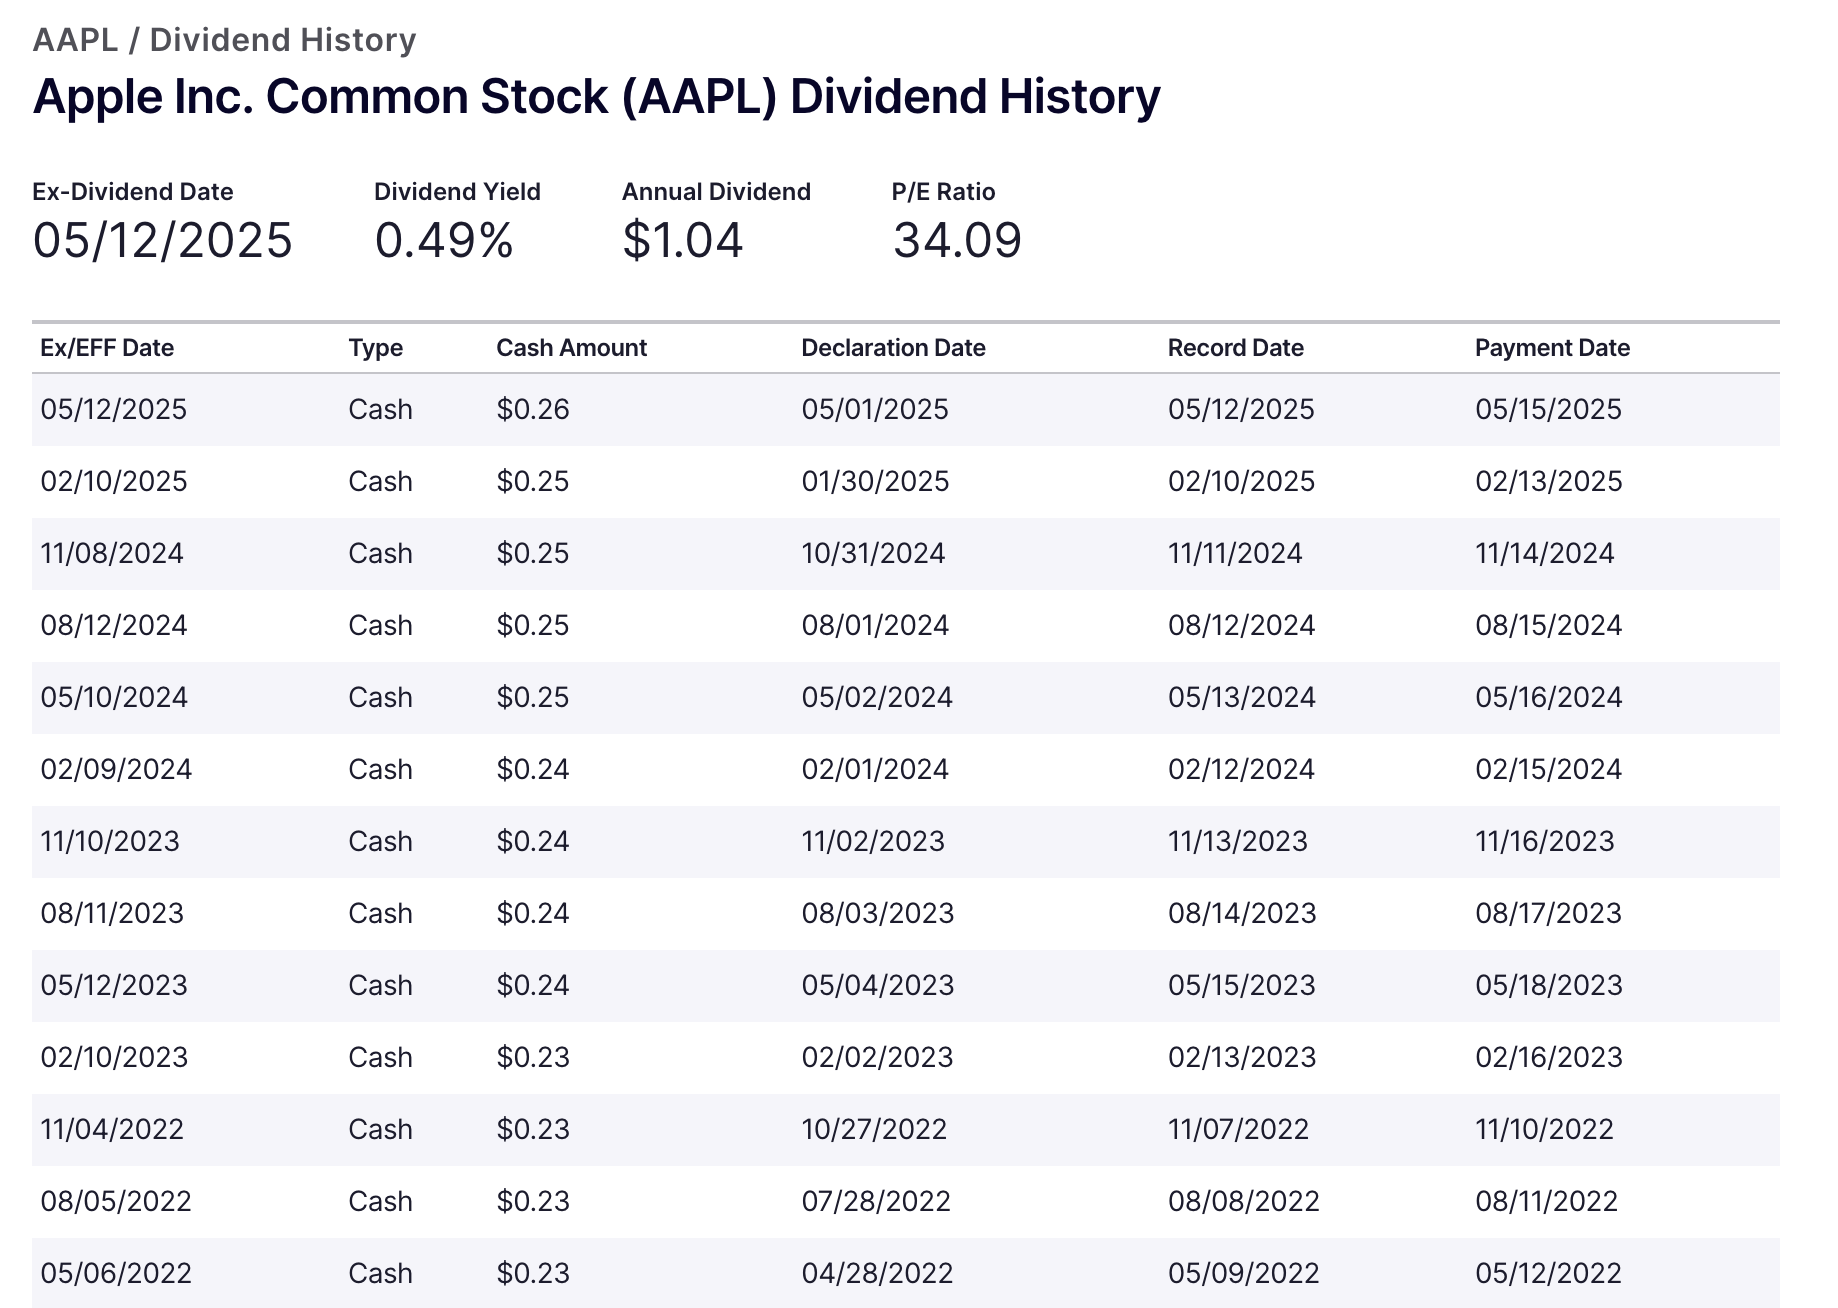The height and width of the screenshot is (1308, 1838).
Task: Click payment date 08/17/2023
Action: [x=1549, y=913]
